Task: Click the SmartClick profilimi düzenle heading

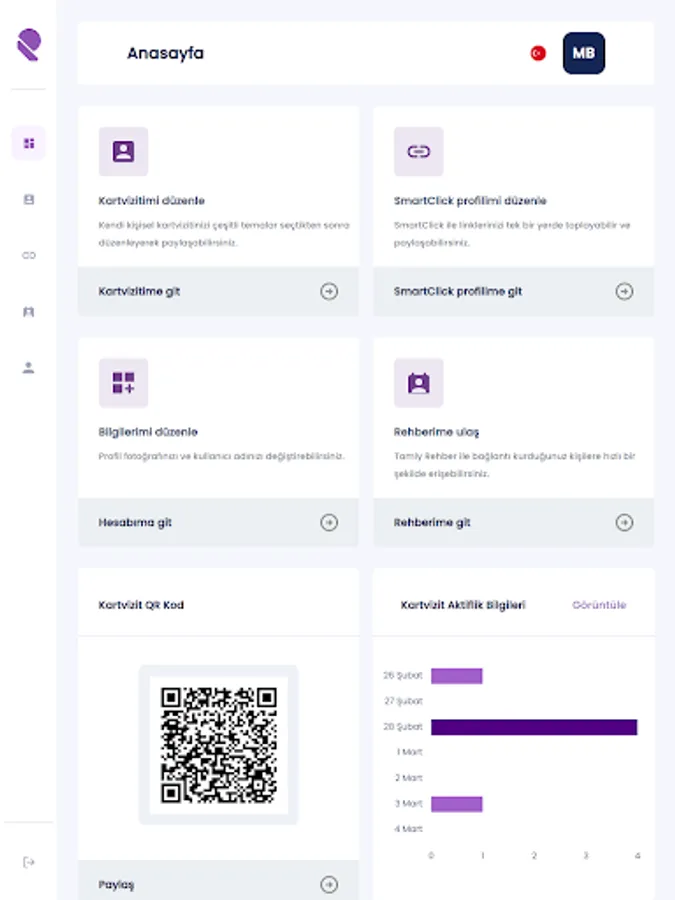Action: [x=470, y=201]
